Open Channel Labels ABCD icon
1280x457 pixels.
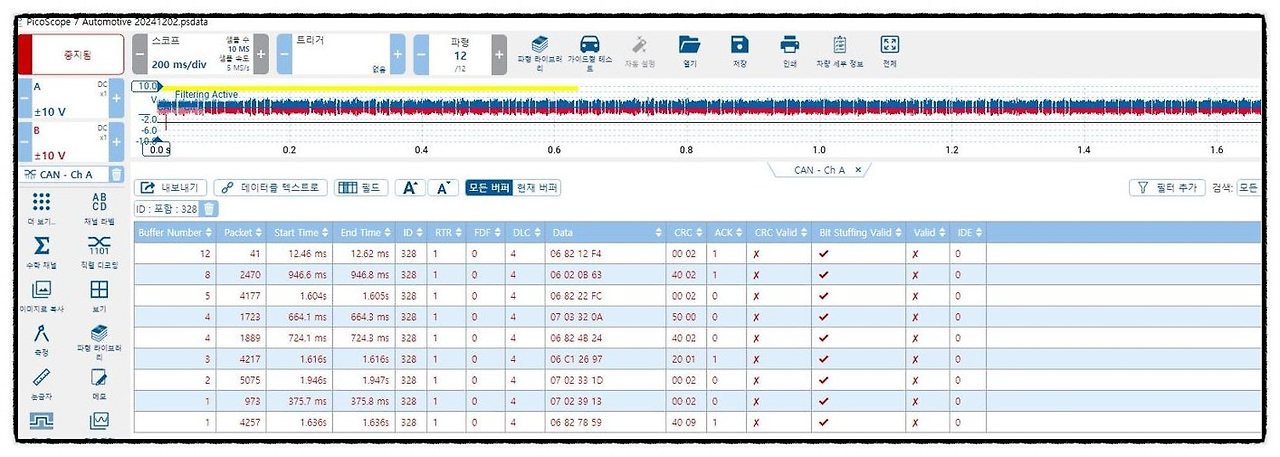[x=99, y=207]
